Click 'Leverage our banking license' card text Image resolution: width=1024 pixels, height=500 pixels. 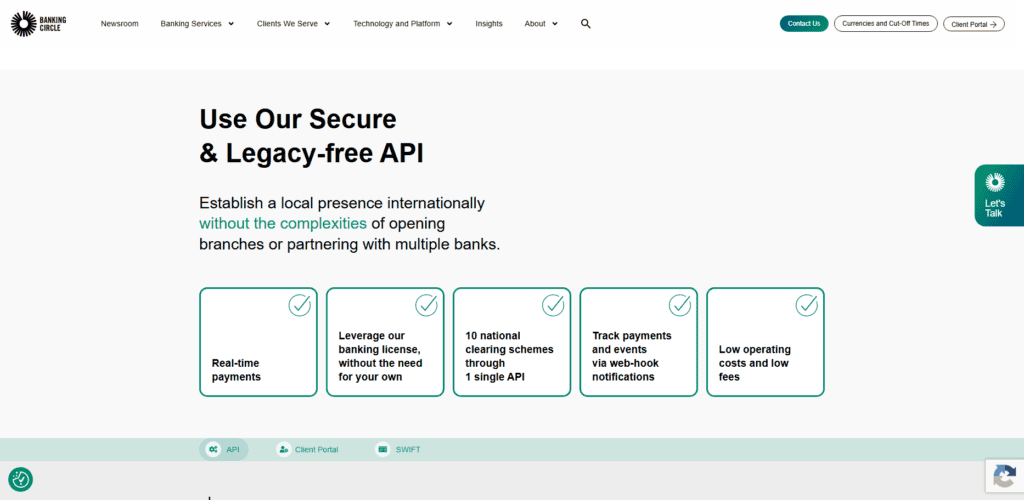click(x=380, y=356)
